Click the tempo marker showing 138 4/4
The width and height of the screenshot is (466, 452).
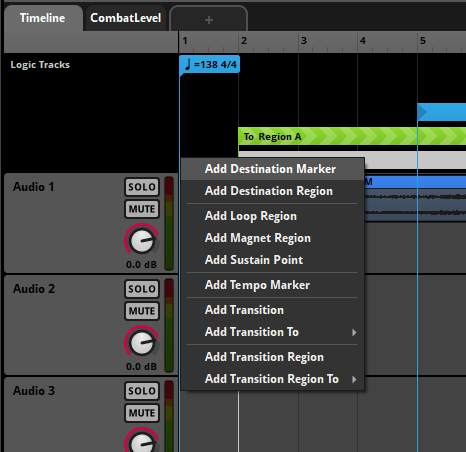click(x=209, y=64)
